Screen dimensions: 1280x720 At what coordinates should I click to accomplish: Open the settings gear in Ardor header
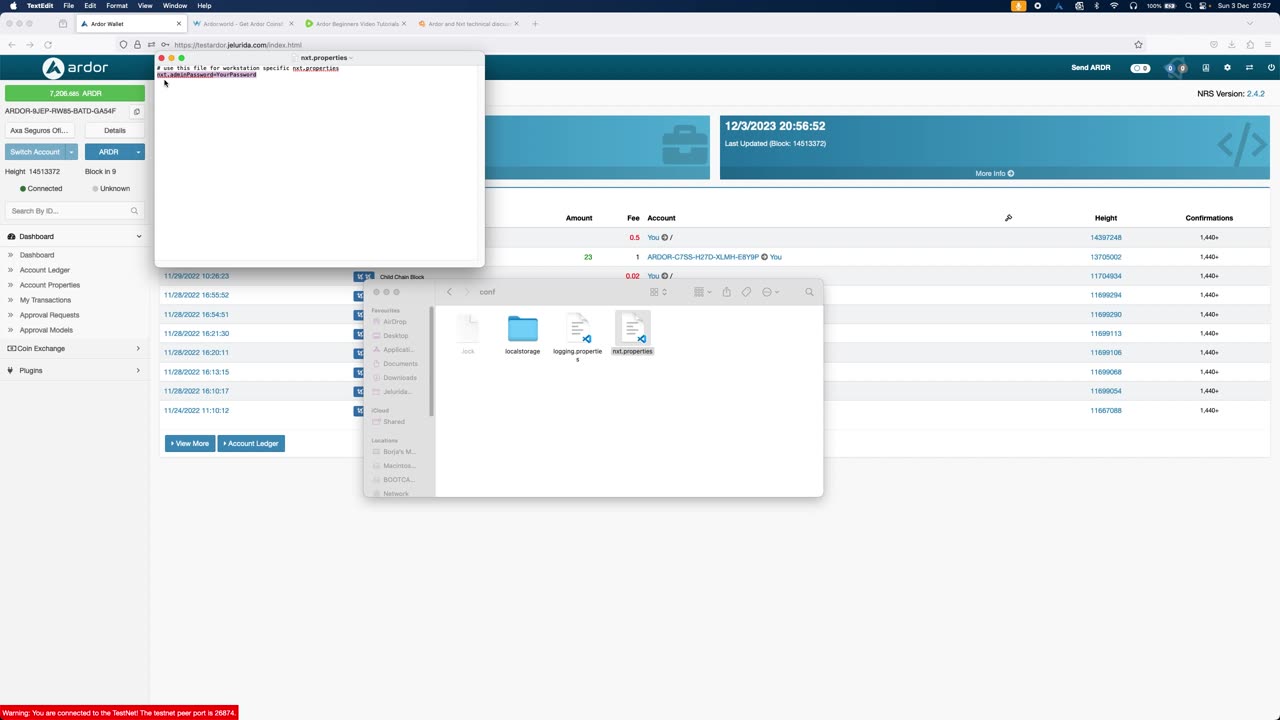click(1228, 68)
